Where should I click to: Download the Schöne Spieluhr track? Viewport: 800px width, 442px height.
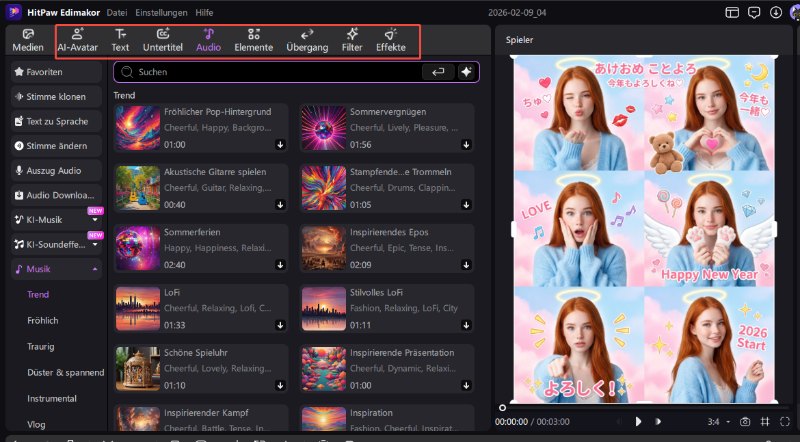coord(280,385)
